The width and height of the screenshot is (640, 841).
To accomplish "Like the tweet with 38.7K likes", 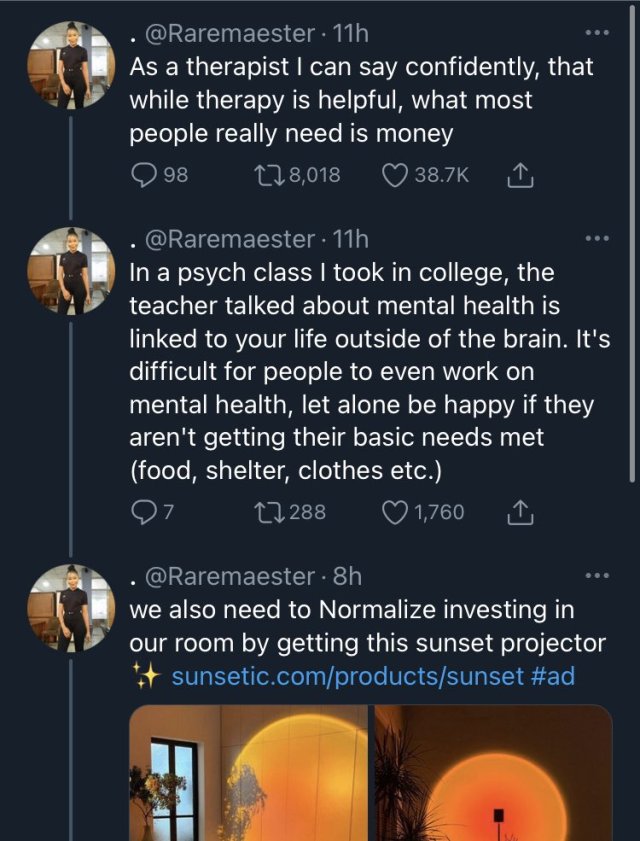I will [394, 176].
